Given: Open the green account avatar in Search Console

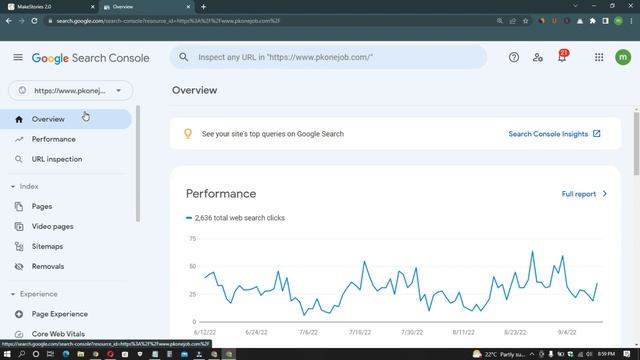Looking at the screenshot, I should [x=623, y=57].
